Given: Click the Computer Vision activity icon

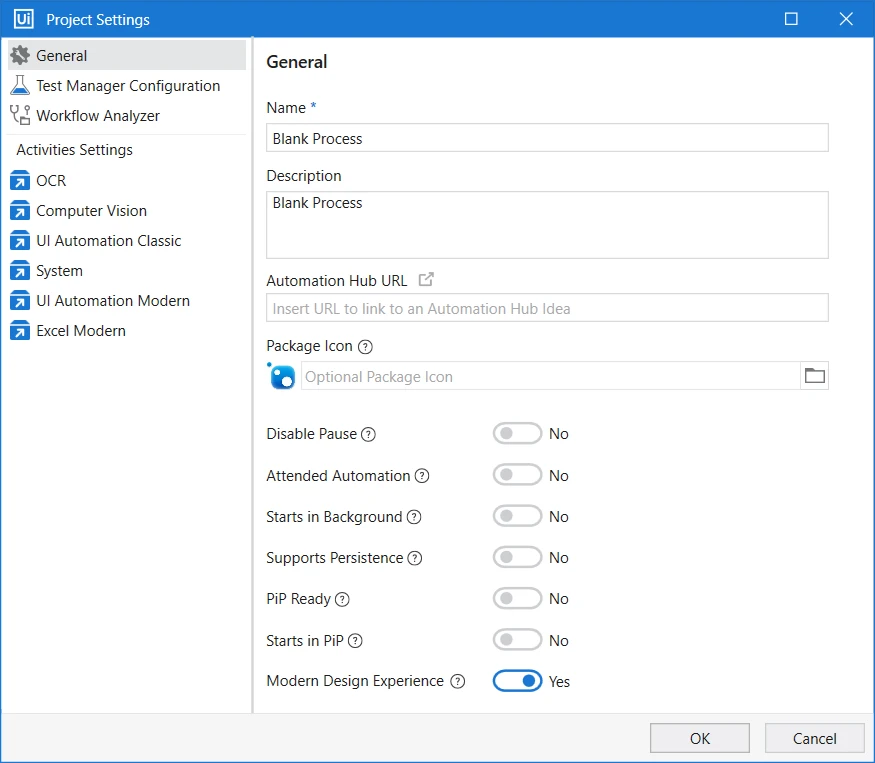Looking at the screenshot, I should coord(20,210).
